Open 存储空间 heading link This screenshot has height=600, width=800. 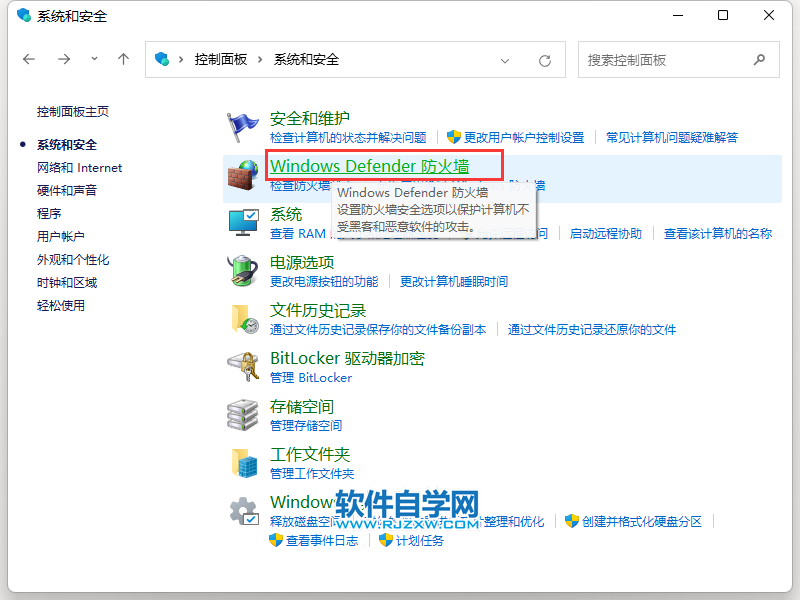302,407
